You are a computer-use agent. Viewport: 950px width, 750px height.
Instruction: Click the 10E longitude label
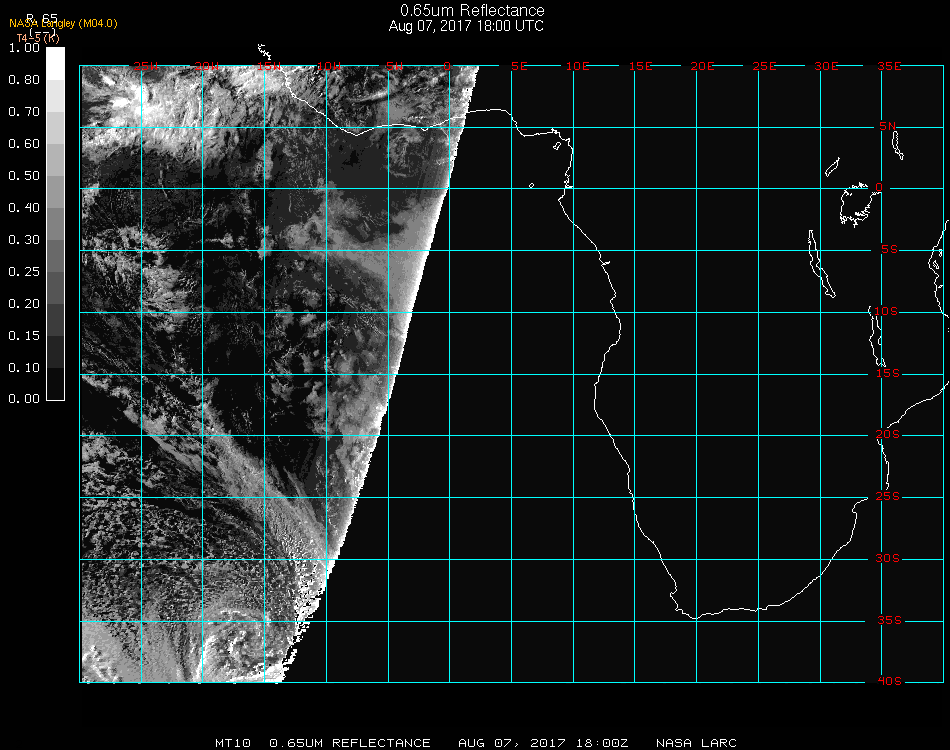(x=578, y=66)
